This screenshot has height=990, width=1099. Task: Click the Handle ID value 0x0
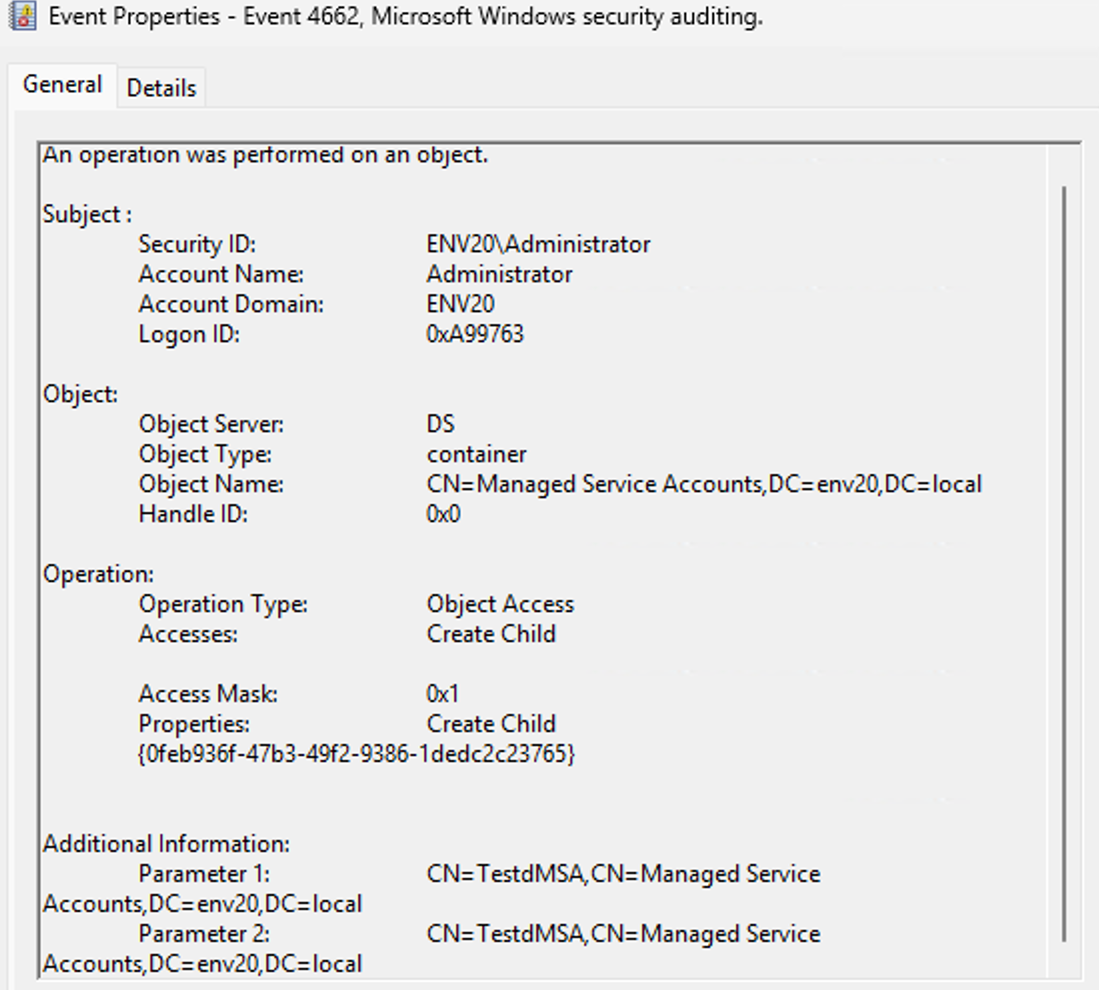(x=443, y=515)
